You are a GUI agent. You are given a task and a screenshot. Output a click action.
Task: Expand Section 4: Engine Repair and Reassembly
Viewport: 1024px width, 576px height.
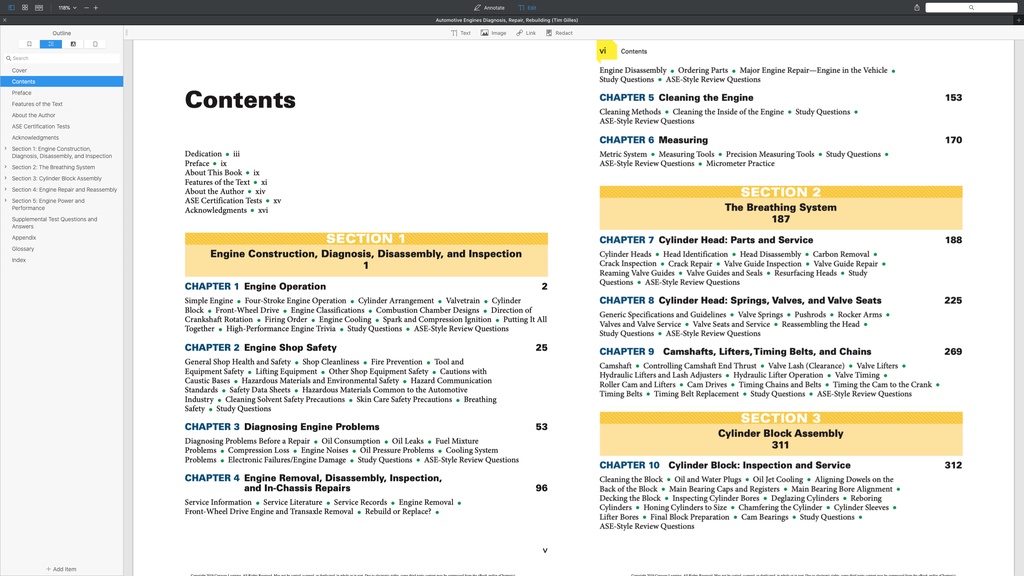coord(6,189)
